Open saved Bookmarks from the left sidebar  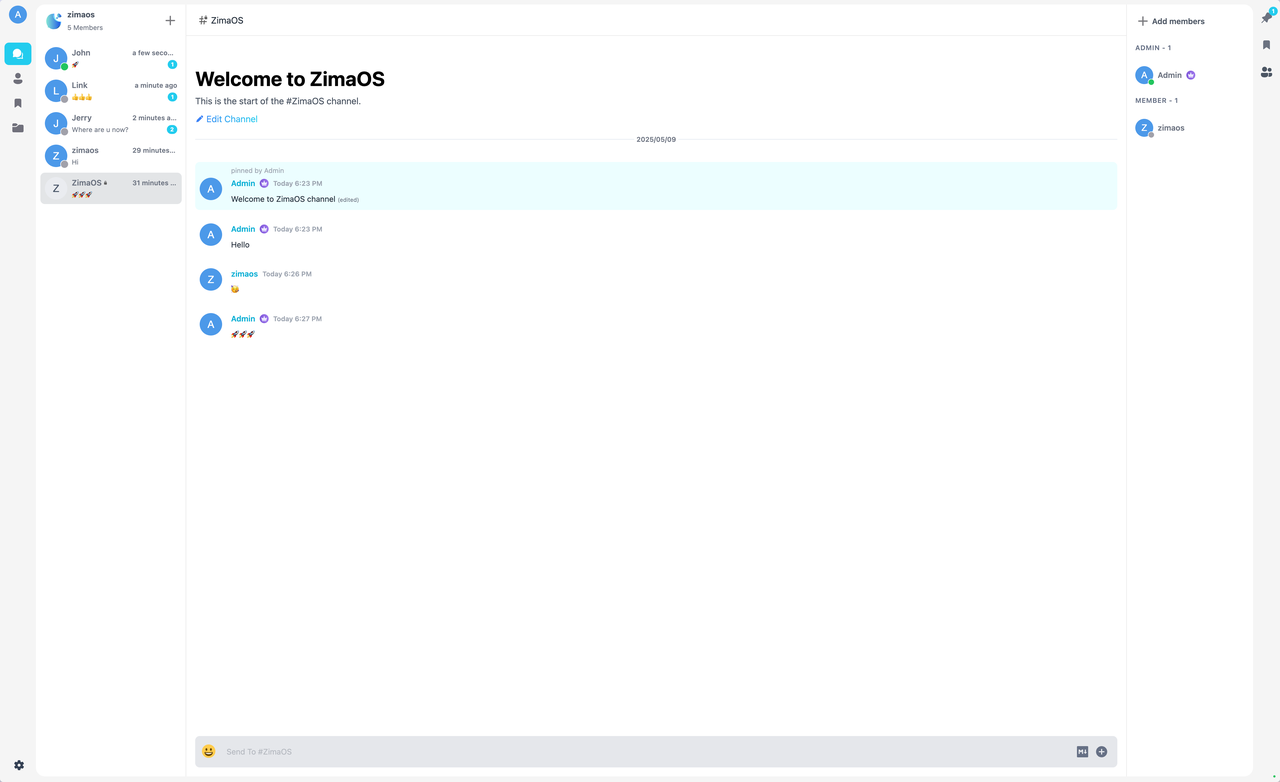[17, 103]
